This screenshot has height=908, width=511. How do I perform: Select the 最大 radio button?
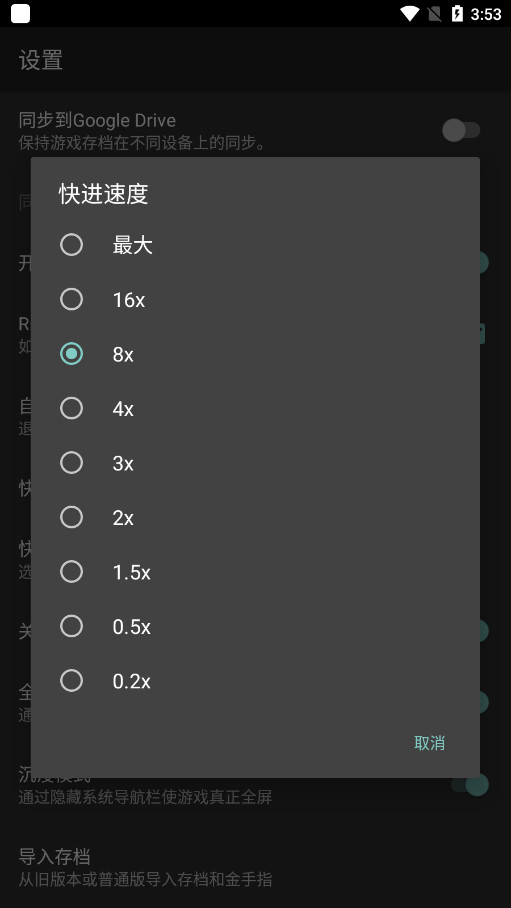click(71, 245)
